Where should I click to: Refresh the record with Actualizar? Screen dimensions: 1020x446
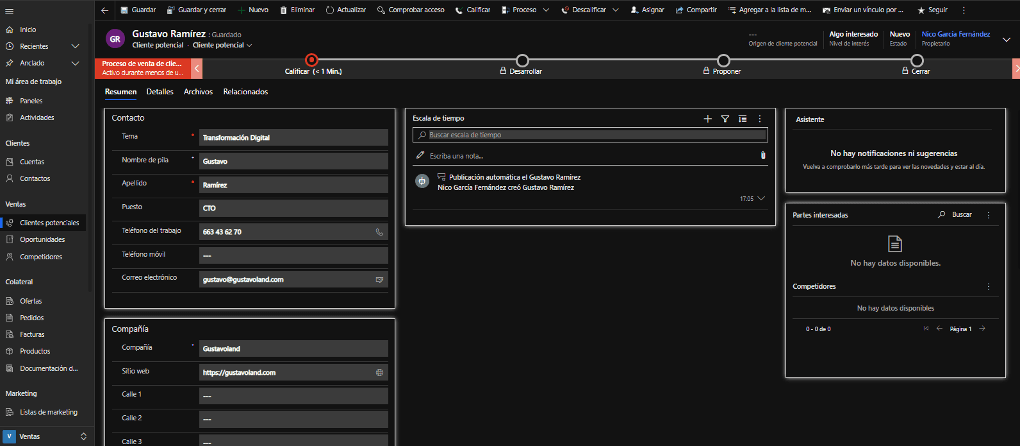pos(345,10)
